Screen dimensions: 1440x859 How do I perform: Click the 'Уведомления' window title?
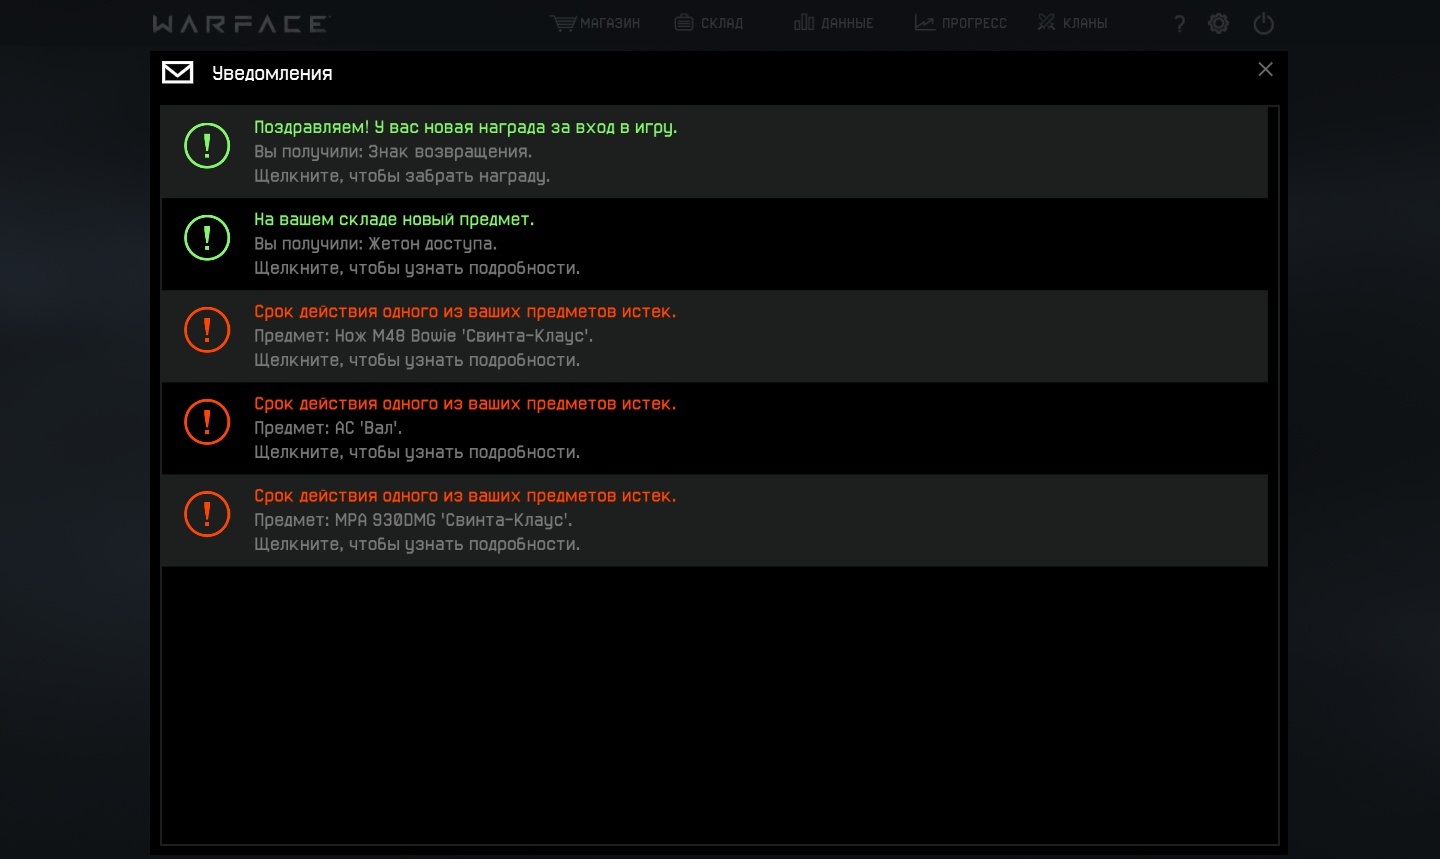click(272, 73)
